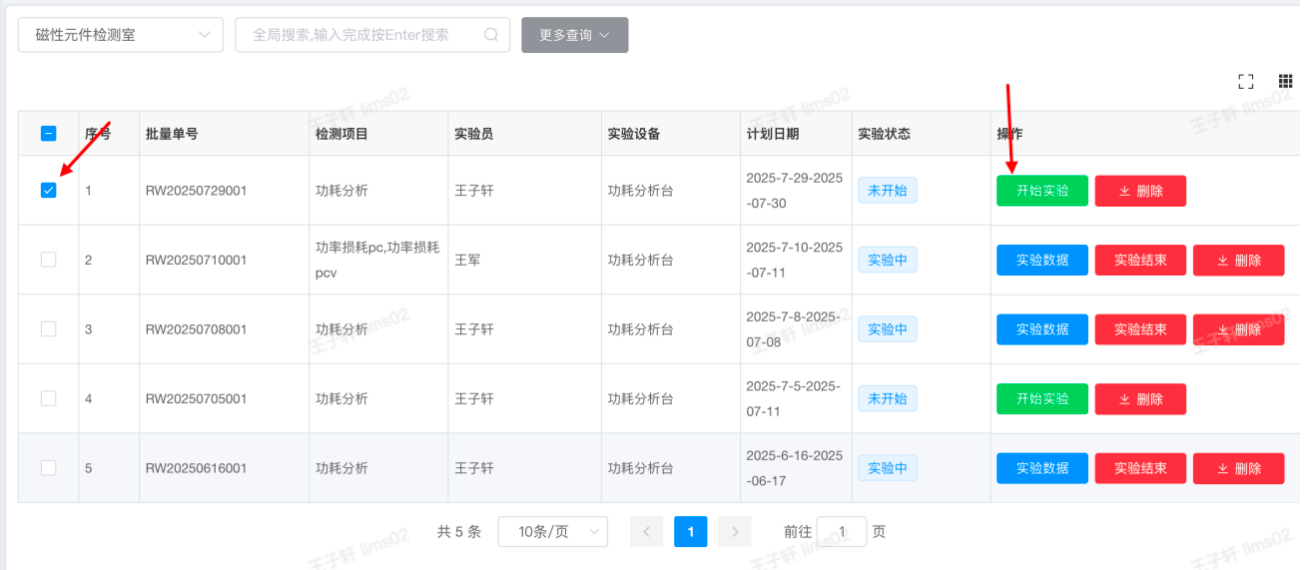
Task: Delete row RW20250616001
Action: [x=1238, y=468]
